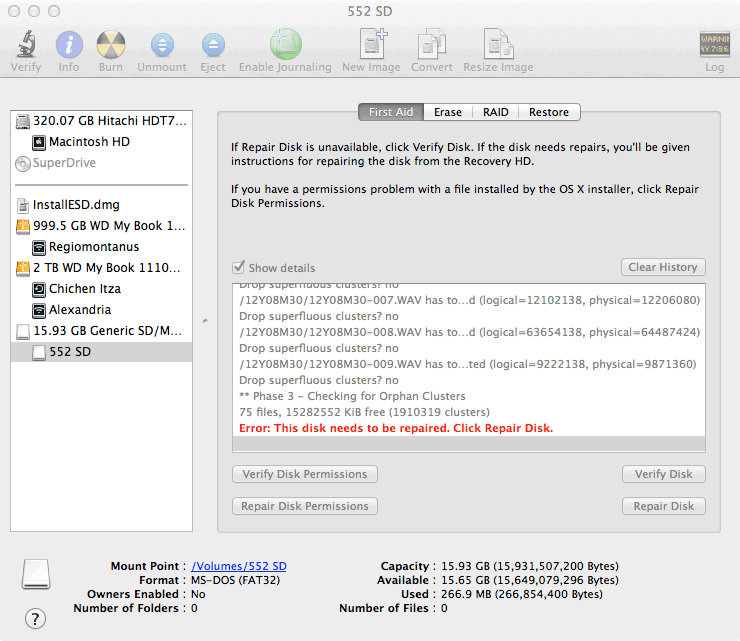Switch to the Erase tab
The image size is (740, 641).
(447, 113)
